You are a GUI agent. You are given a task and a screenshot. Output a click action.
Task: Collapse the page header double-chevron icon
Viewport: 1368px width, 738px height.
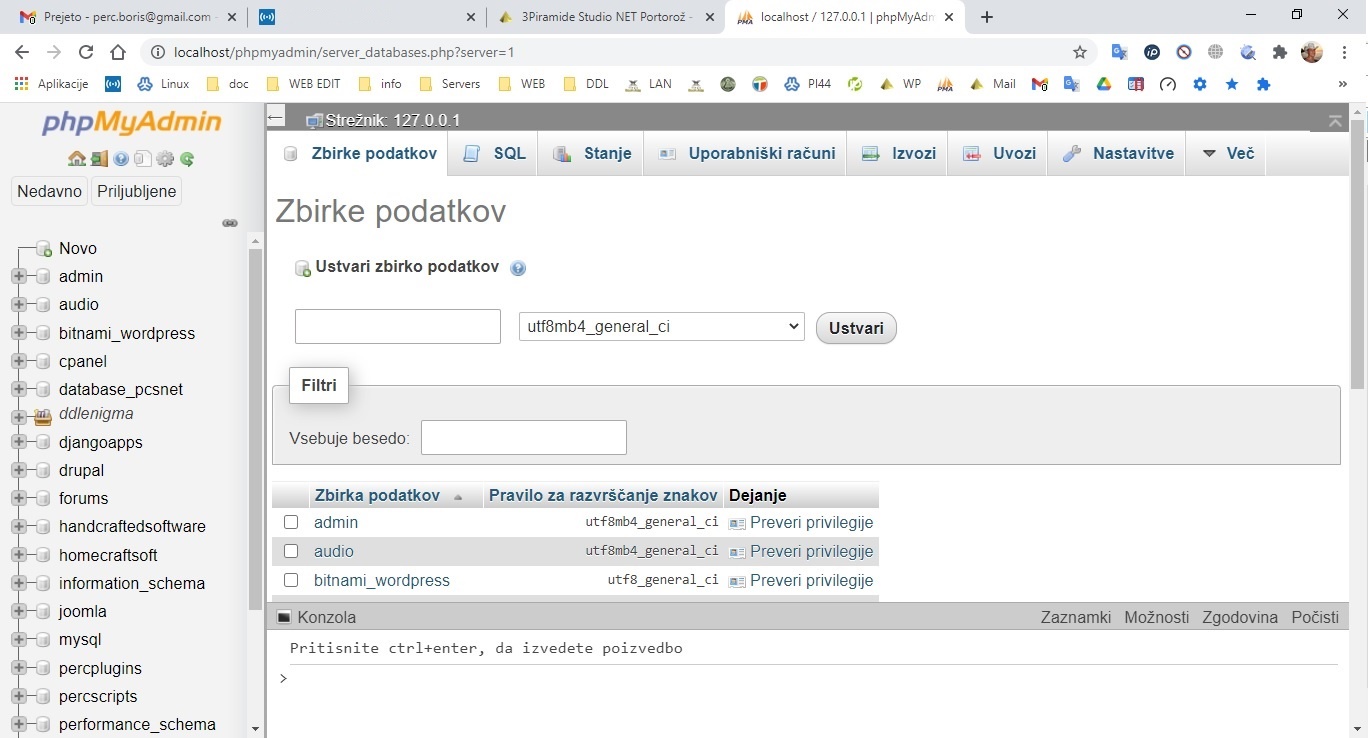click(x=1335, y=120)
